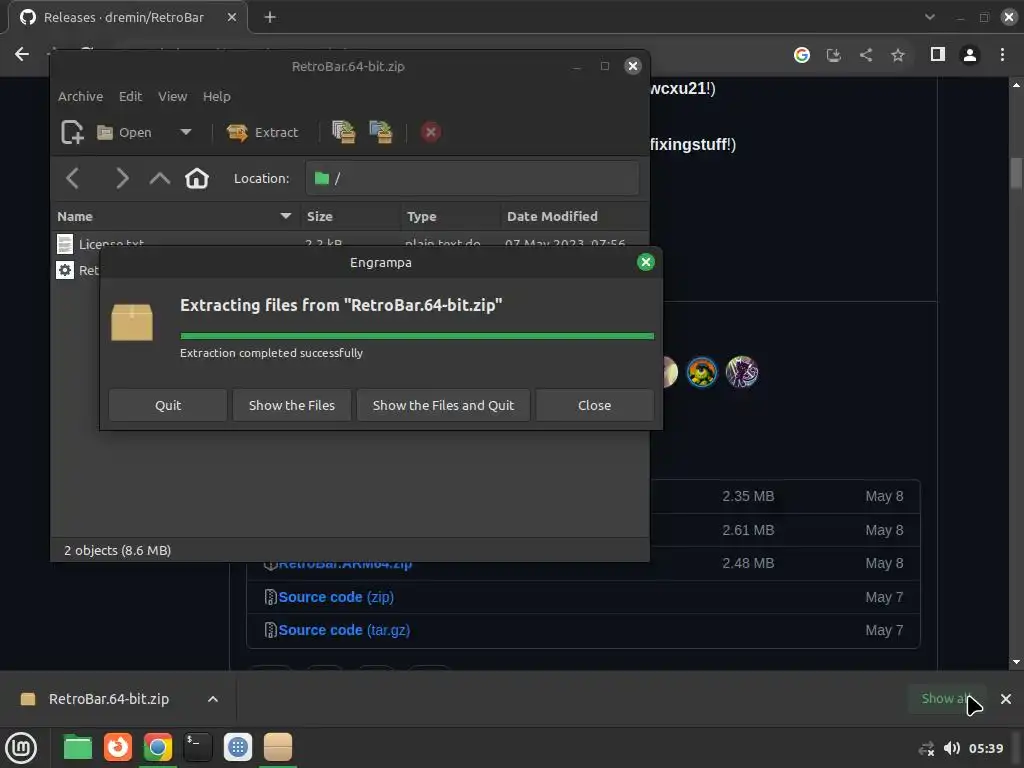Go back with the left arrow in Engrampa
Image resolution: width=1024 pixels, height=768 pixels.
click(73, 178)
